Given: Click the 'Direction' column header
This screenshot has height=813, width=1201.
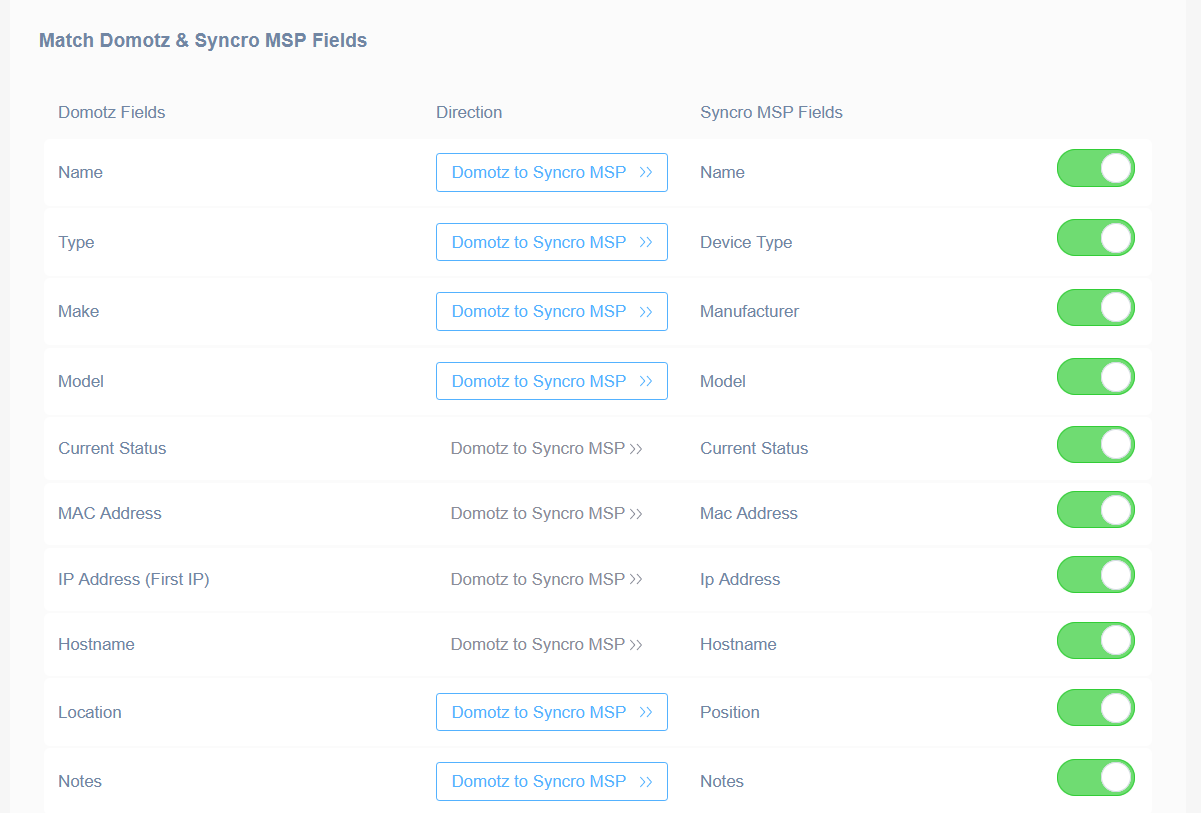Looking at the screenshot, I should 469,112.
